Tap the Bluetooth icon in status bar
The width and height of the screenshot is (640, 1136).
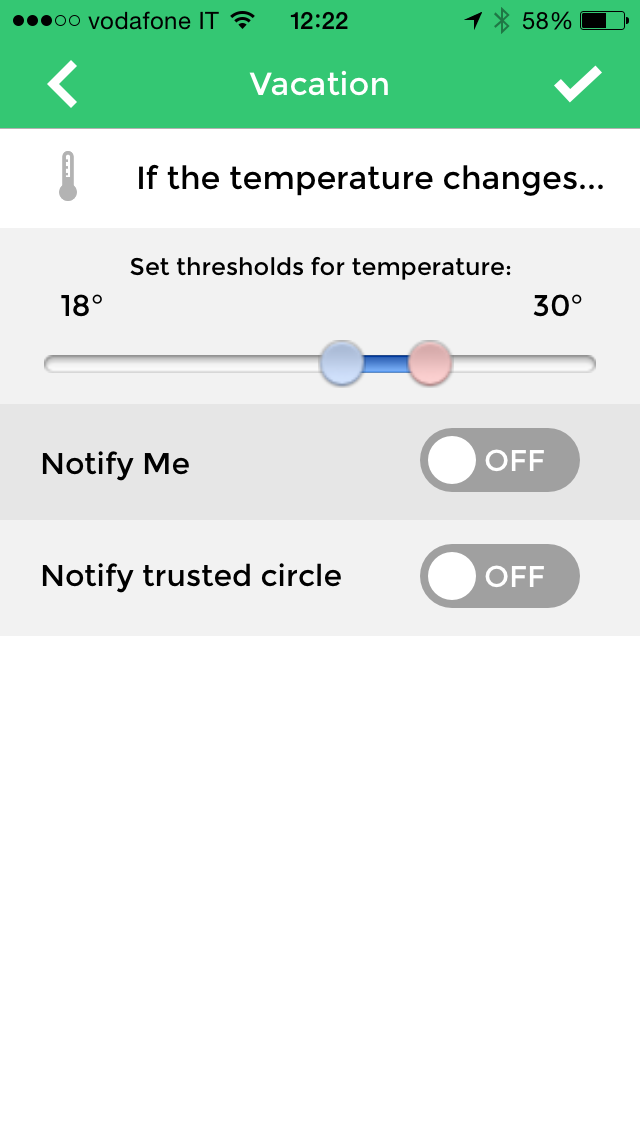pyautogui.click(x=502, y=20)
